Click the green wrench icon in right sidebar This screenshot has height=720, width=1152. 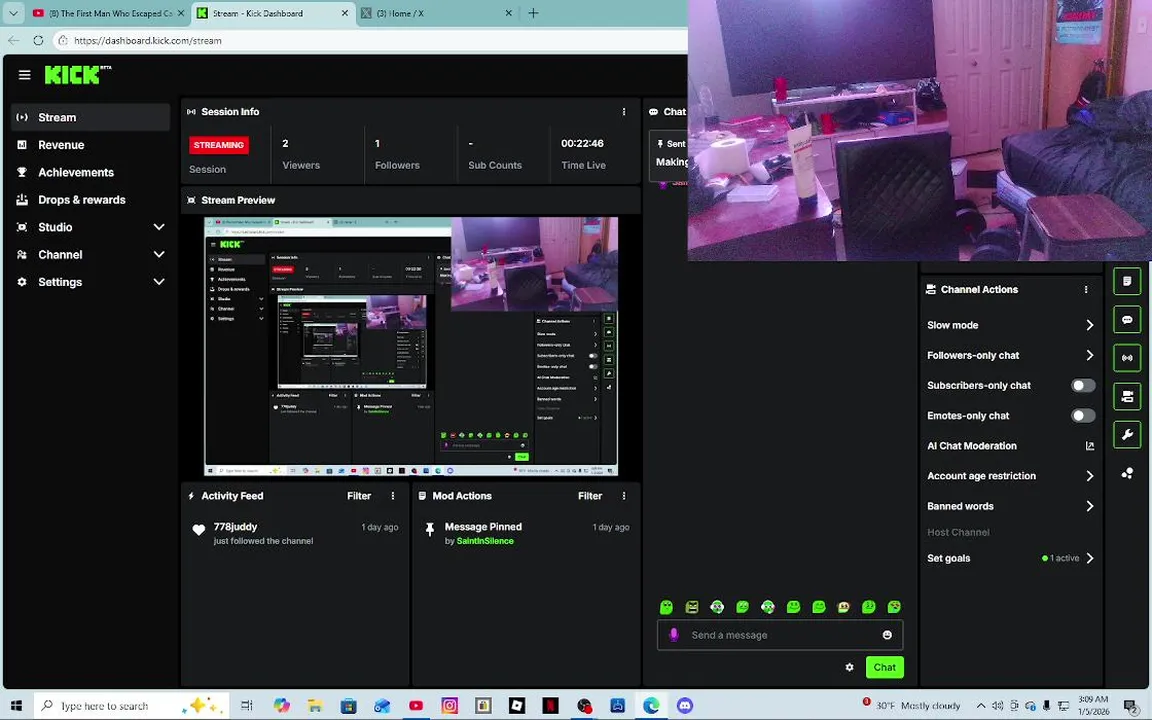(x=1127, y=434)
